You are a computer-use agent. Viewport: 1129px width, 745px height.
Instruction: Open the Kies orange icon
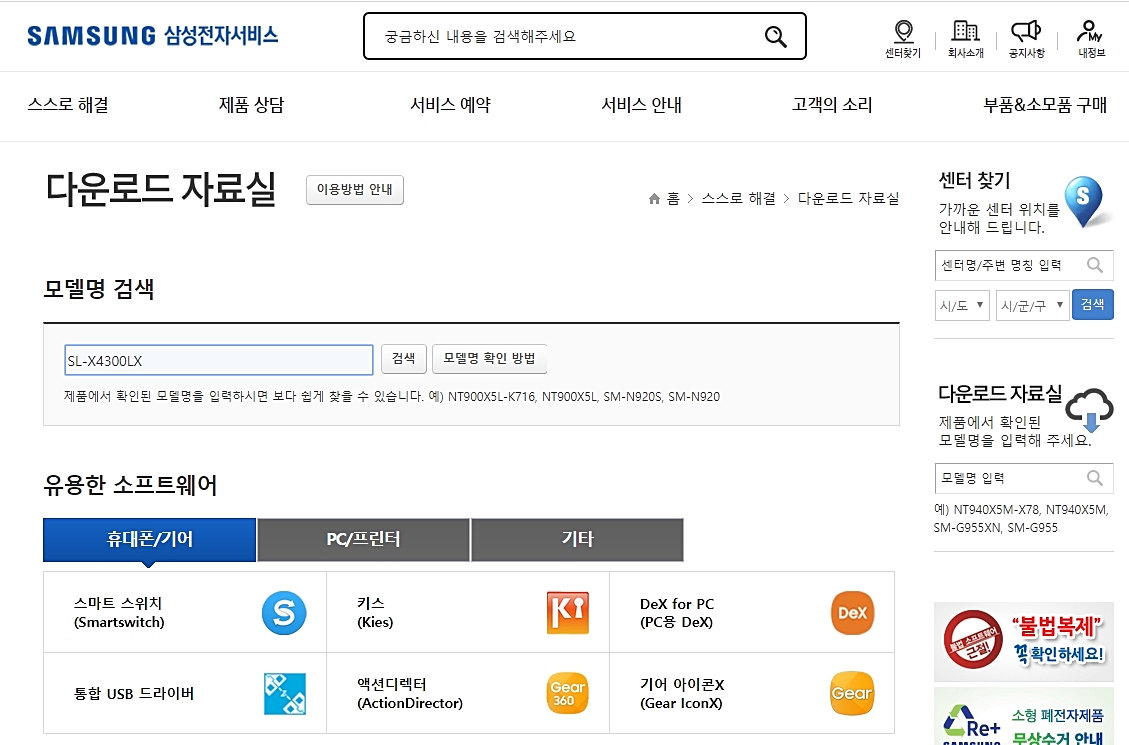(x=567, y=613)
